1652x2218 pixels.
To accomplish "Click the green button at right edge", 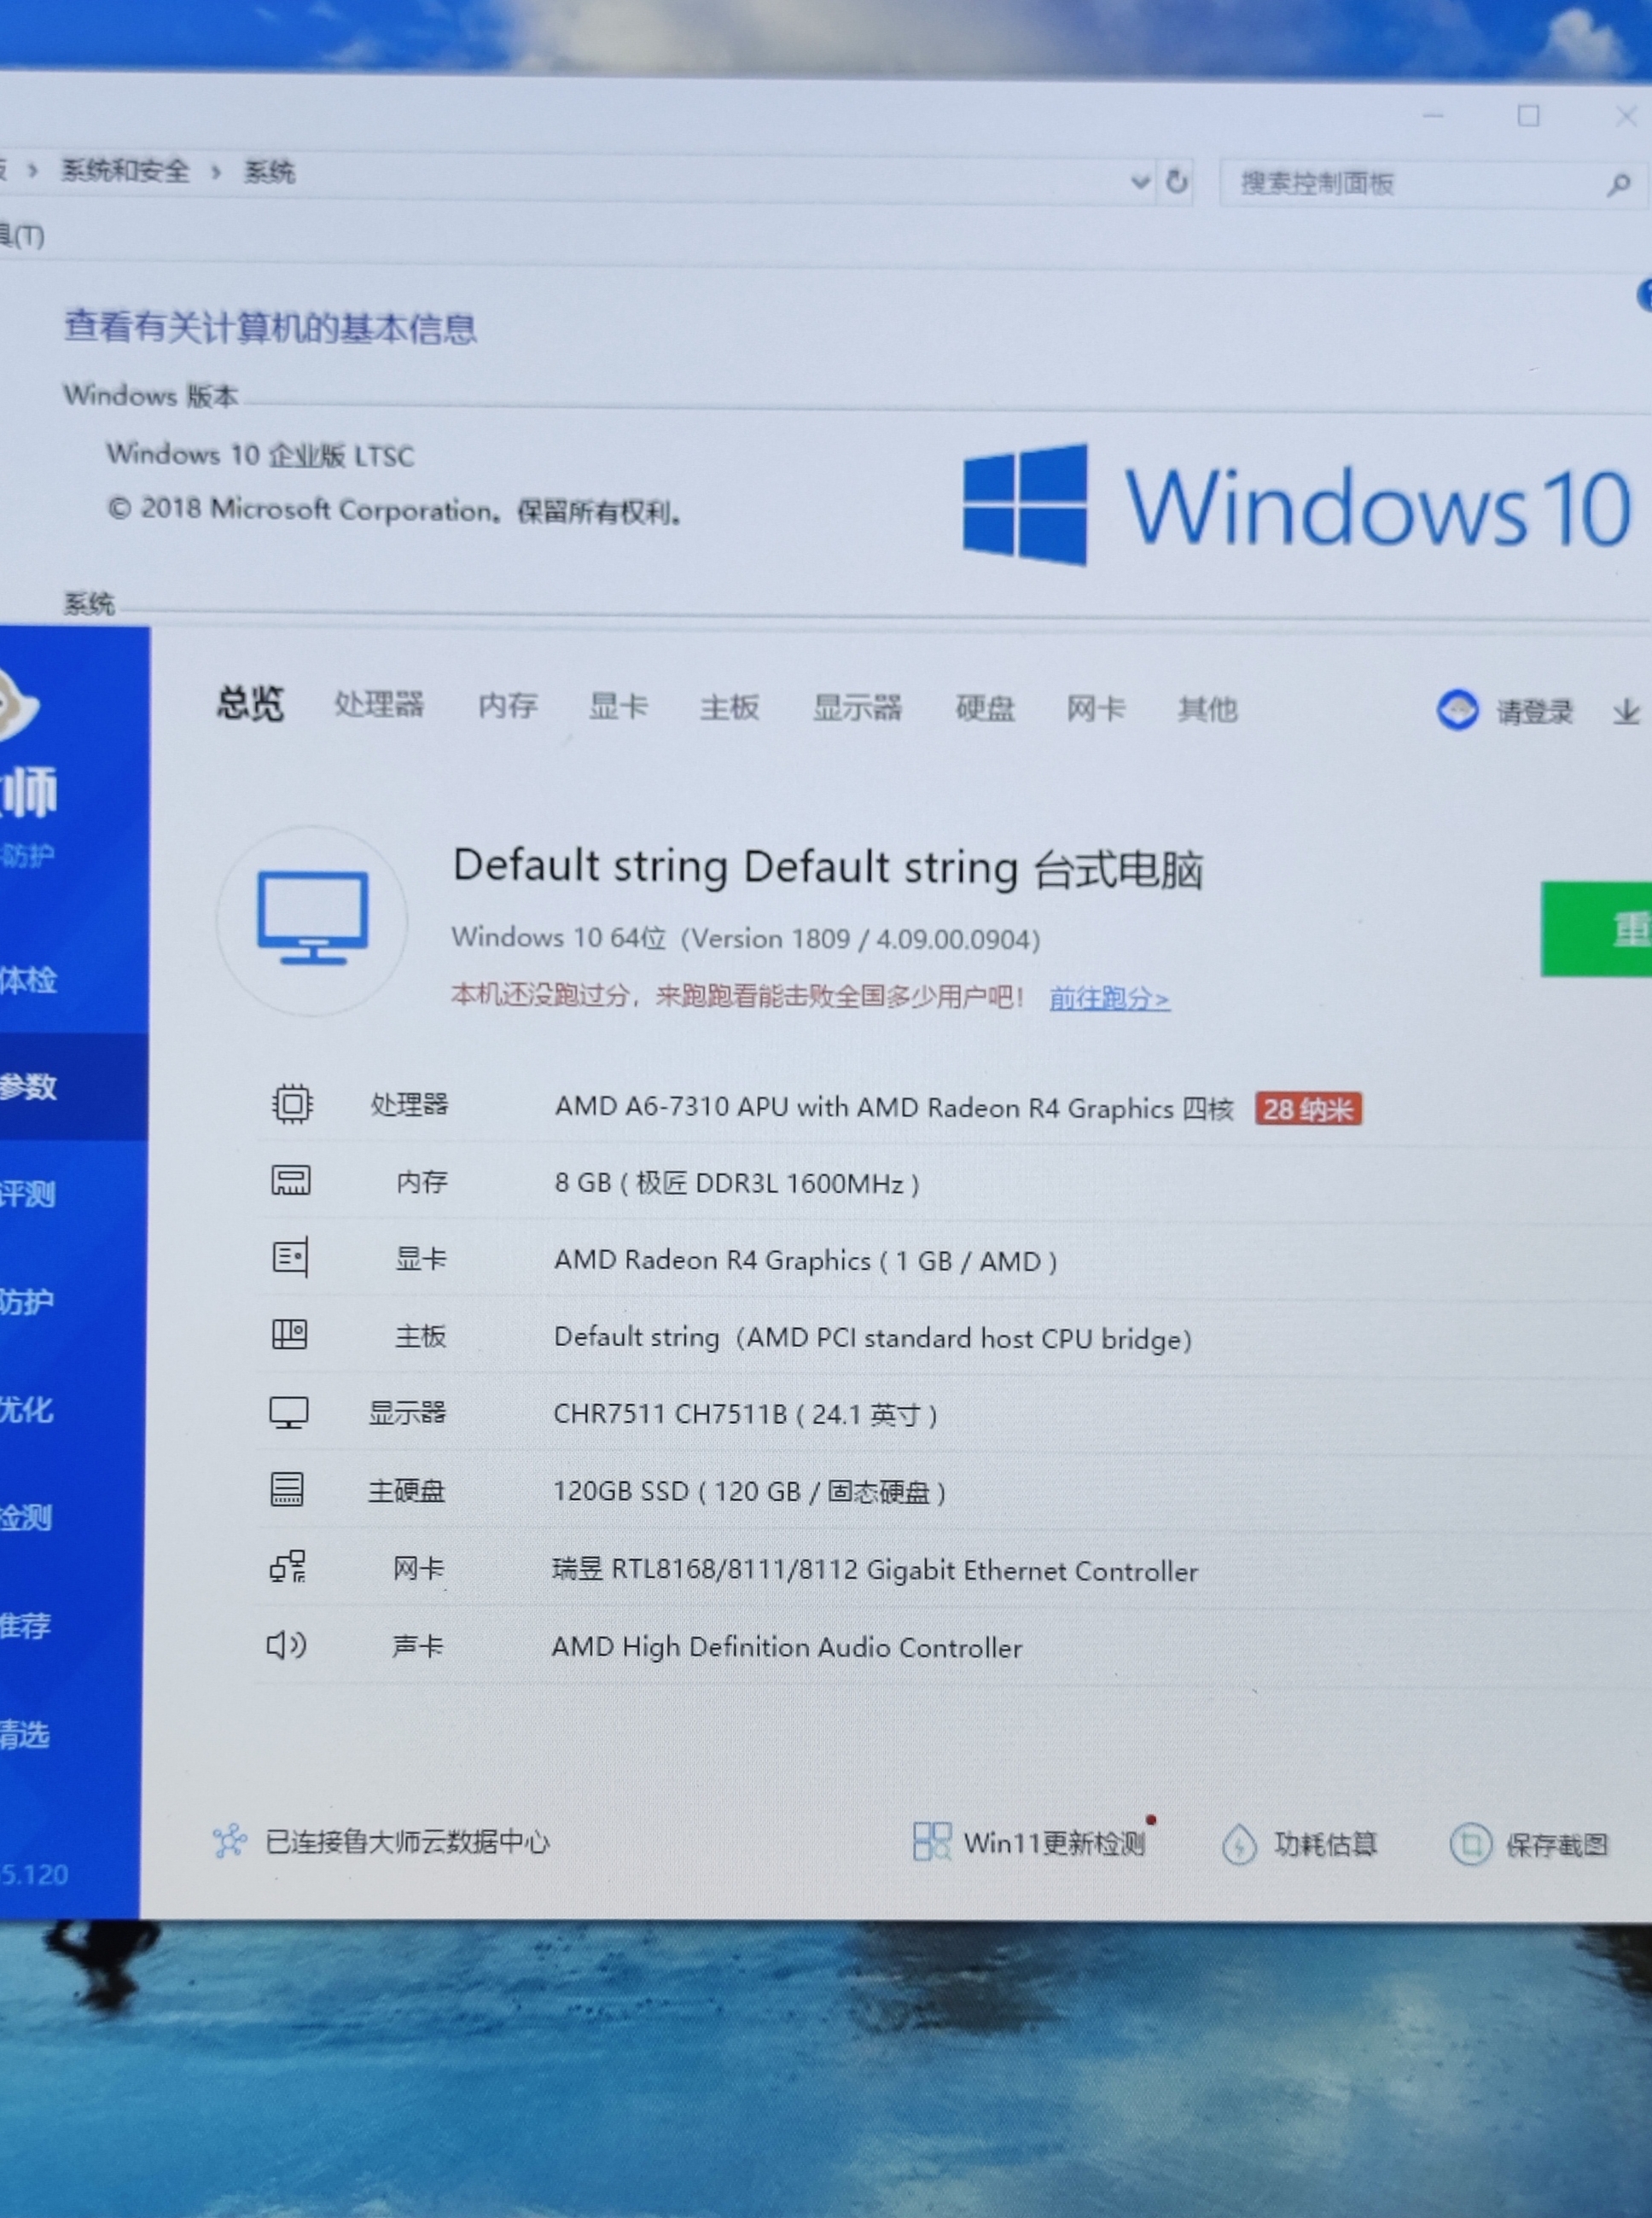I will pos(1596,929).
